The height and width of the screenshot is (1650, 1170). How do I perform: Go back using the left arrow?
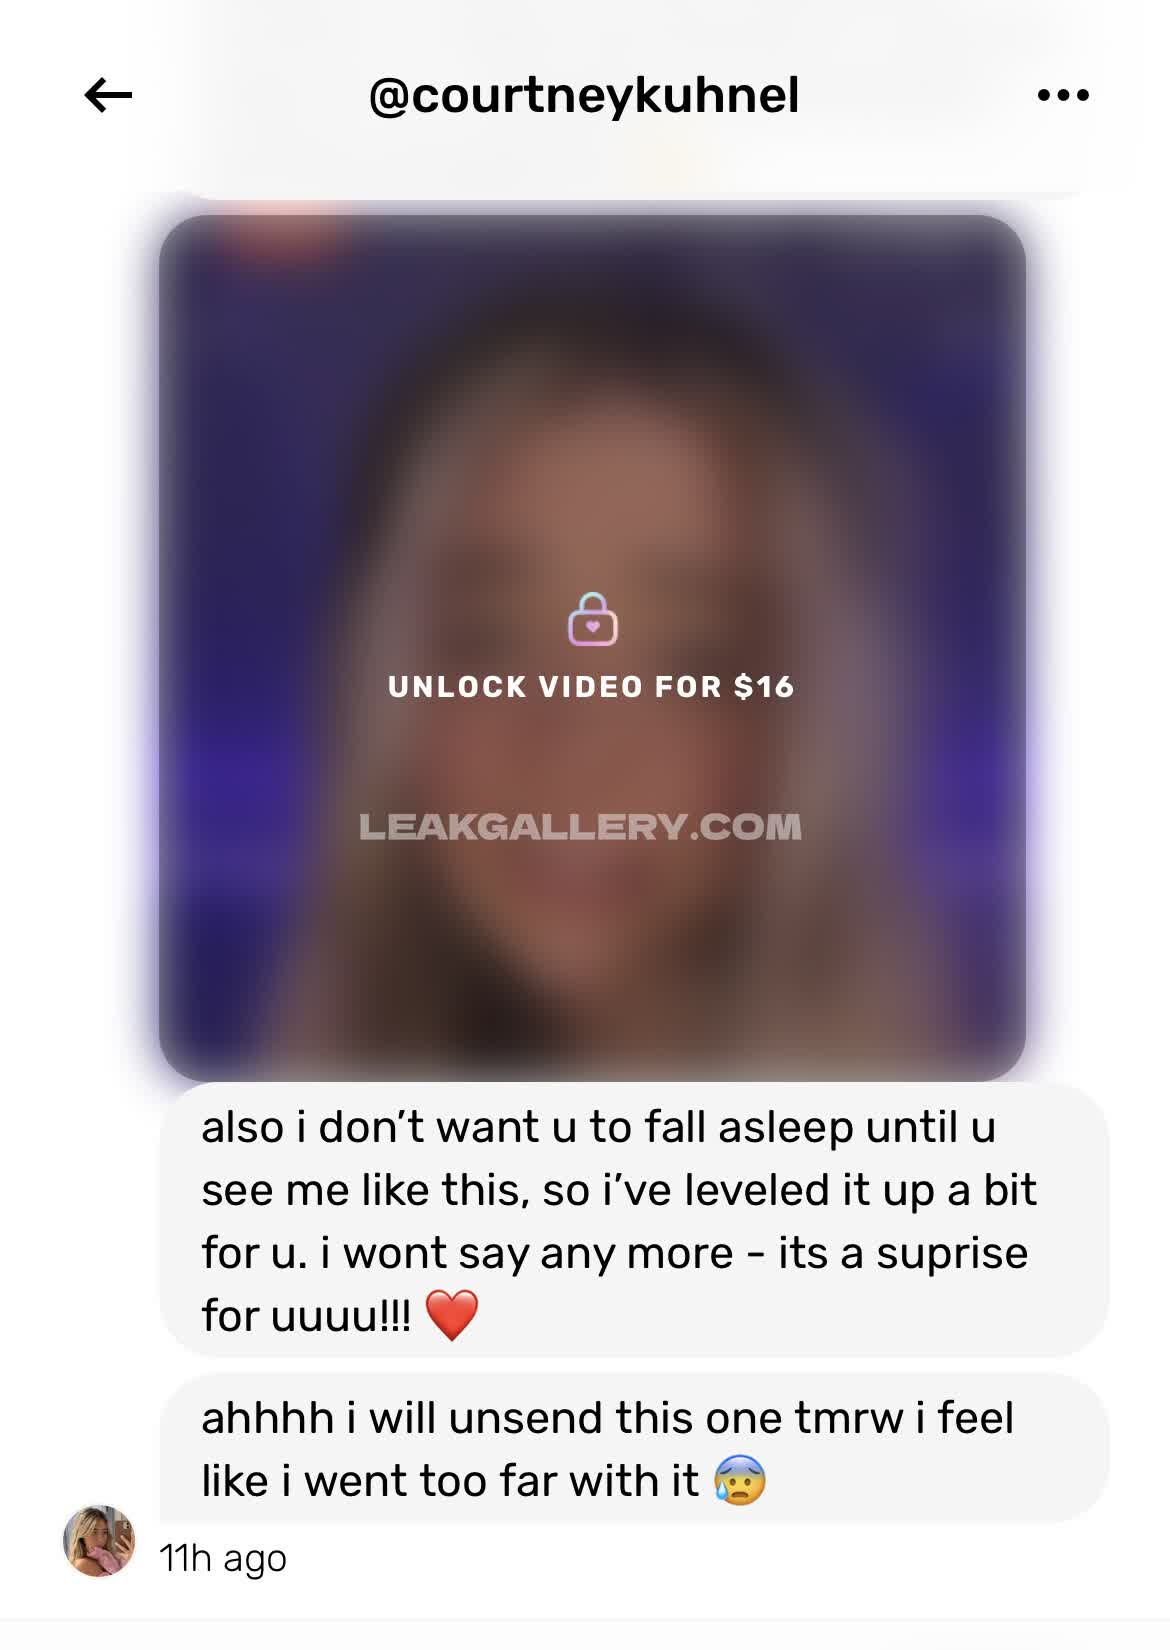108,96
